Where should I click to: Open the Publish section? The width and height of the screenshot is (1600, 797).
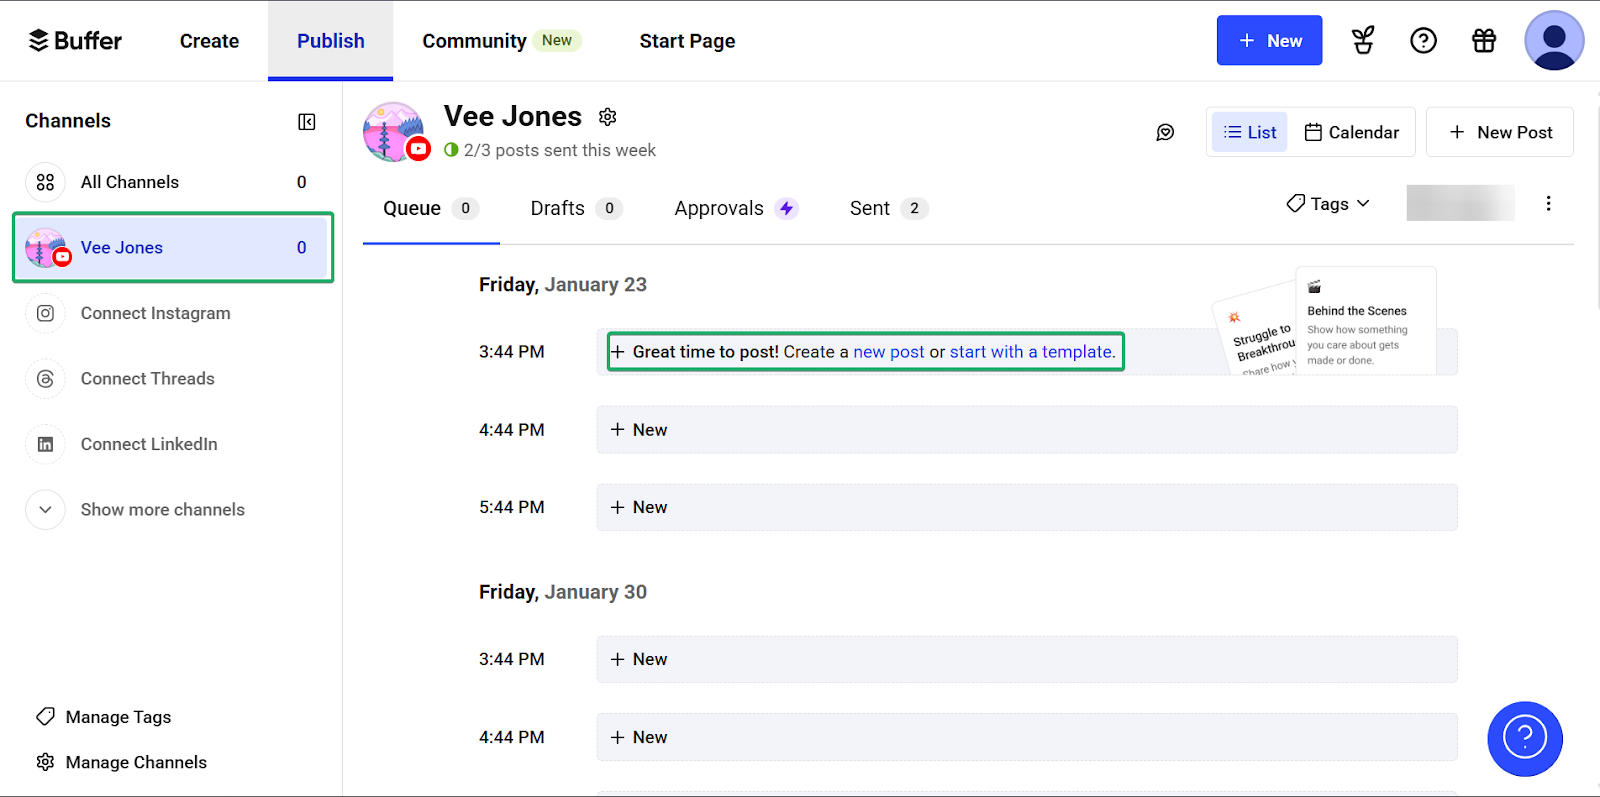331,41
